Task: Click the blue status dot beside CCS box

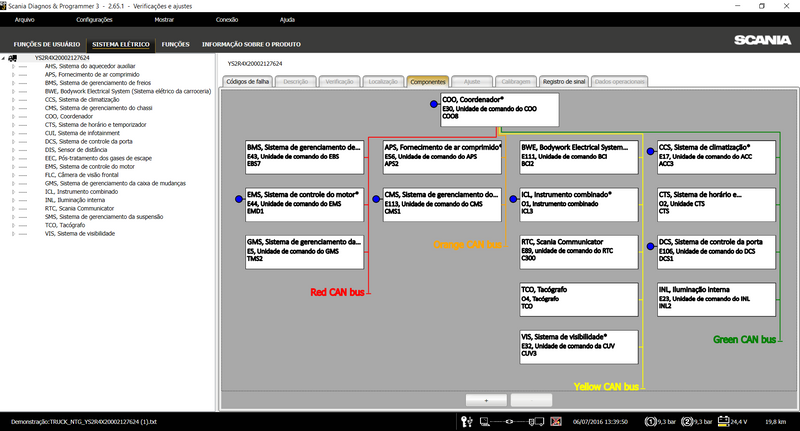Action: pyautogui.click(x=651, y=151)
